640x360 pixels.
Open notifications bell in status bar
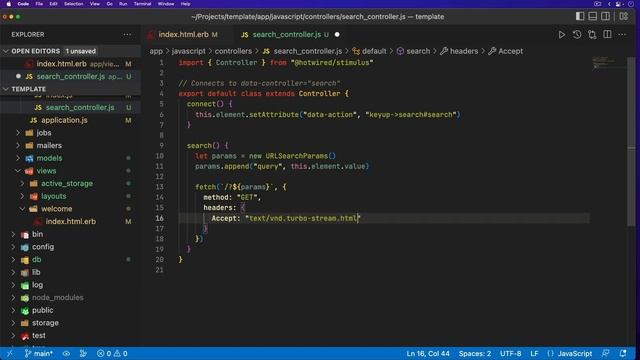pos(623,353)
